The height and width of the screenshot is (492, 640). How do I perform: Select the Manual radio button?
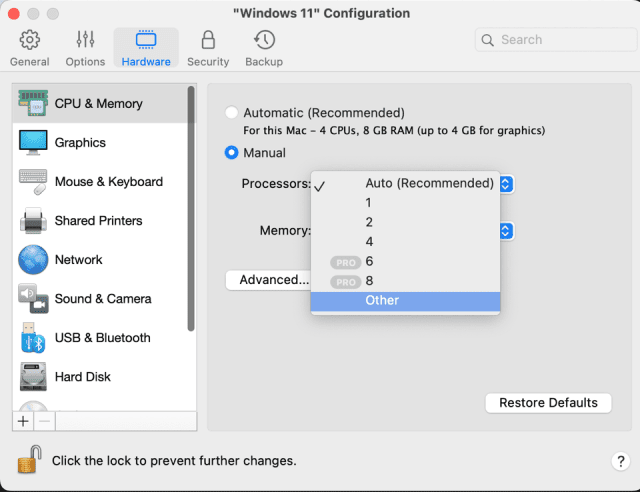pyautogui.click(x=232, y=153)
